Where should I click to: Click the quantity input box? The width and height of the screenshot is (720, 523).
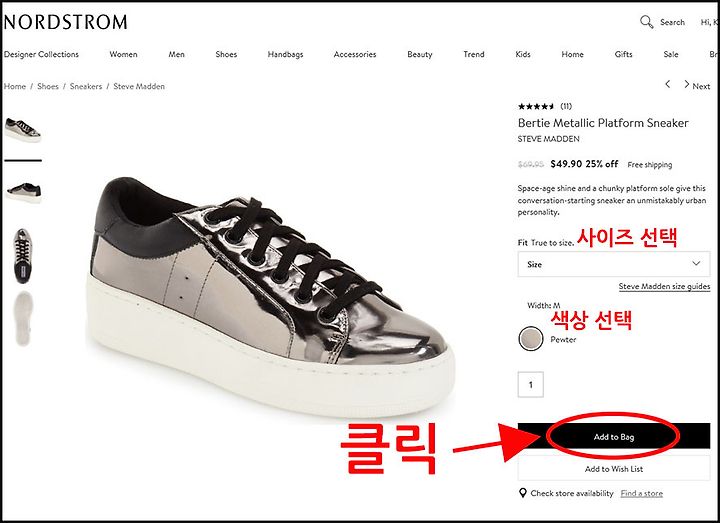(x=530, y=384)
